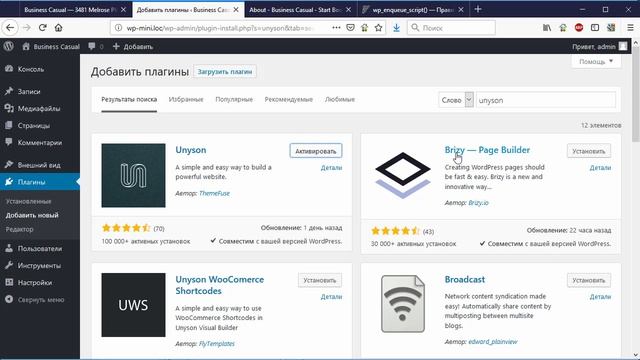Screen dimensions: 640x360
Task: Collapse the menu via Свернуть меню
Action: click(x=40, y=300)
